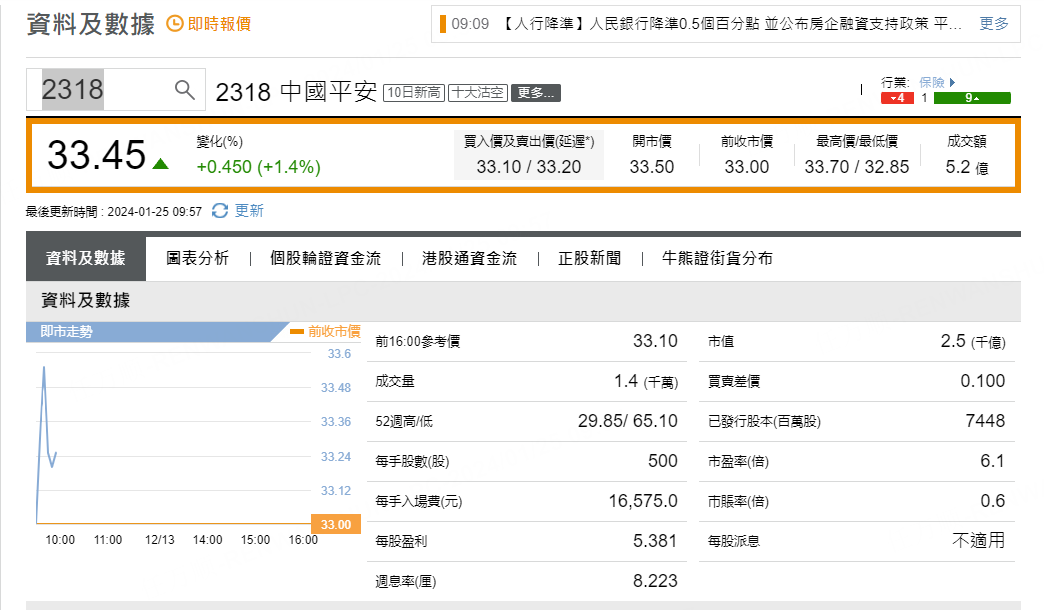The height and width of the screenshot is (610, 1044).
Task: Click the clock icon beside 即時報價
Action: click(x=174, y=24)
